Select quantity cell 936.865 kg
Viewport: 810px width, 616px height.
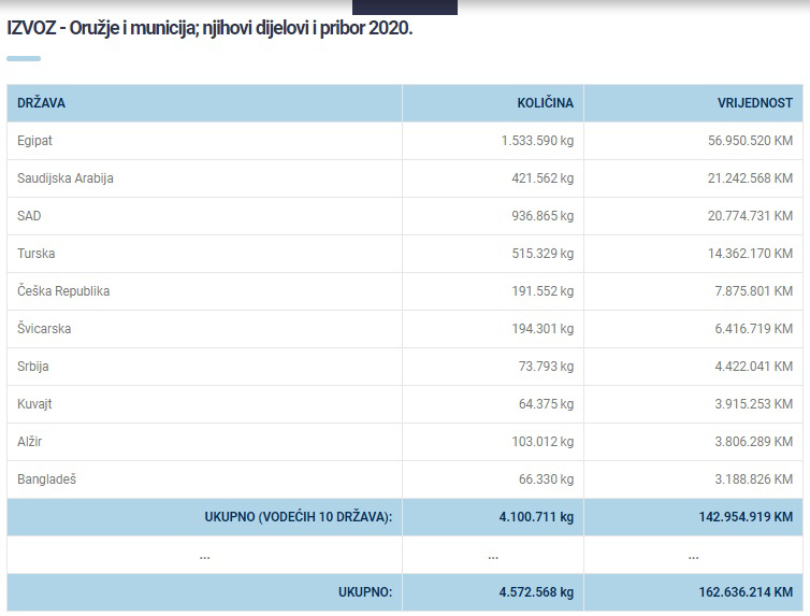[493, 216]
